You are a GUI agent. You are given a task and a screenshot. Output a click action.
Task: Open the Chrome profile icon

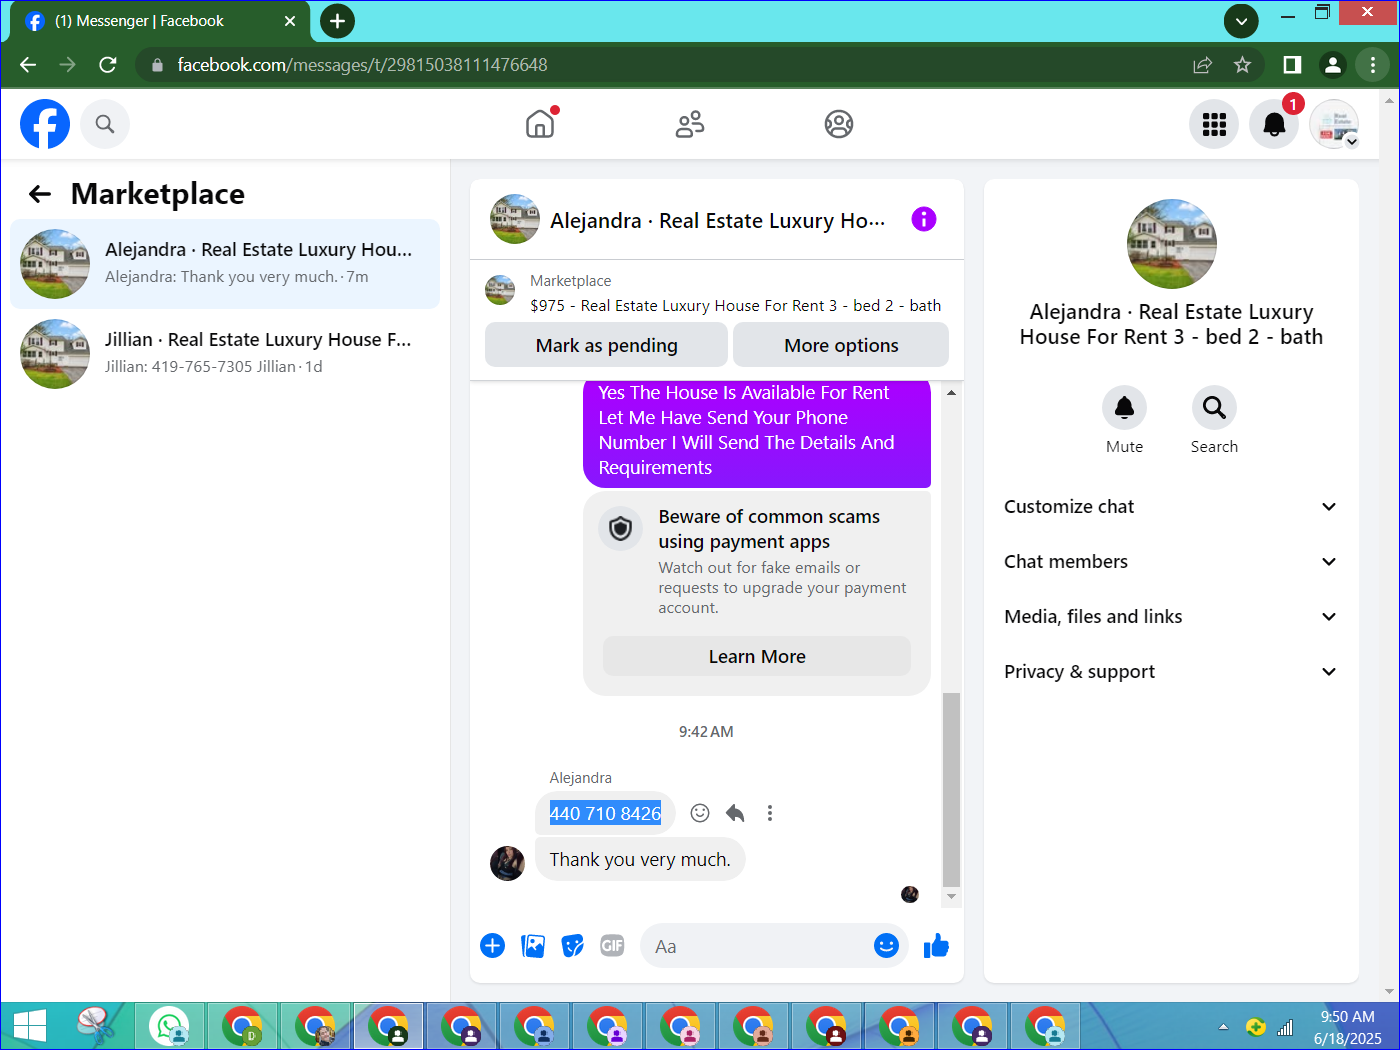[x=1332, y=65]
